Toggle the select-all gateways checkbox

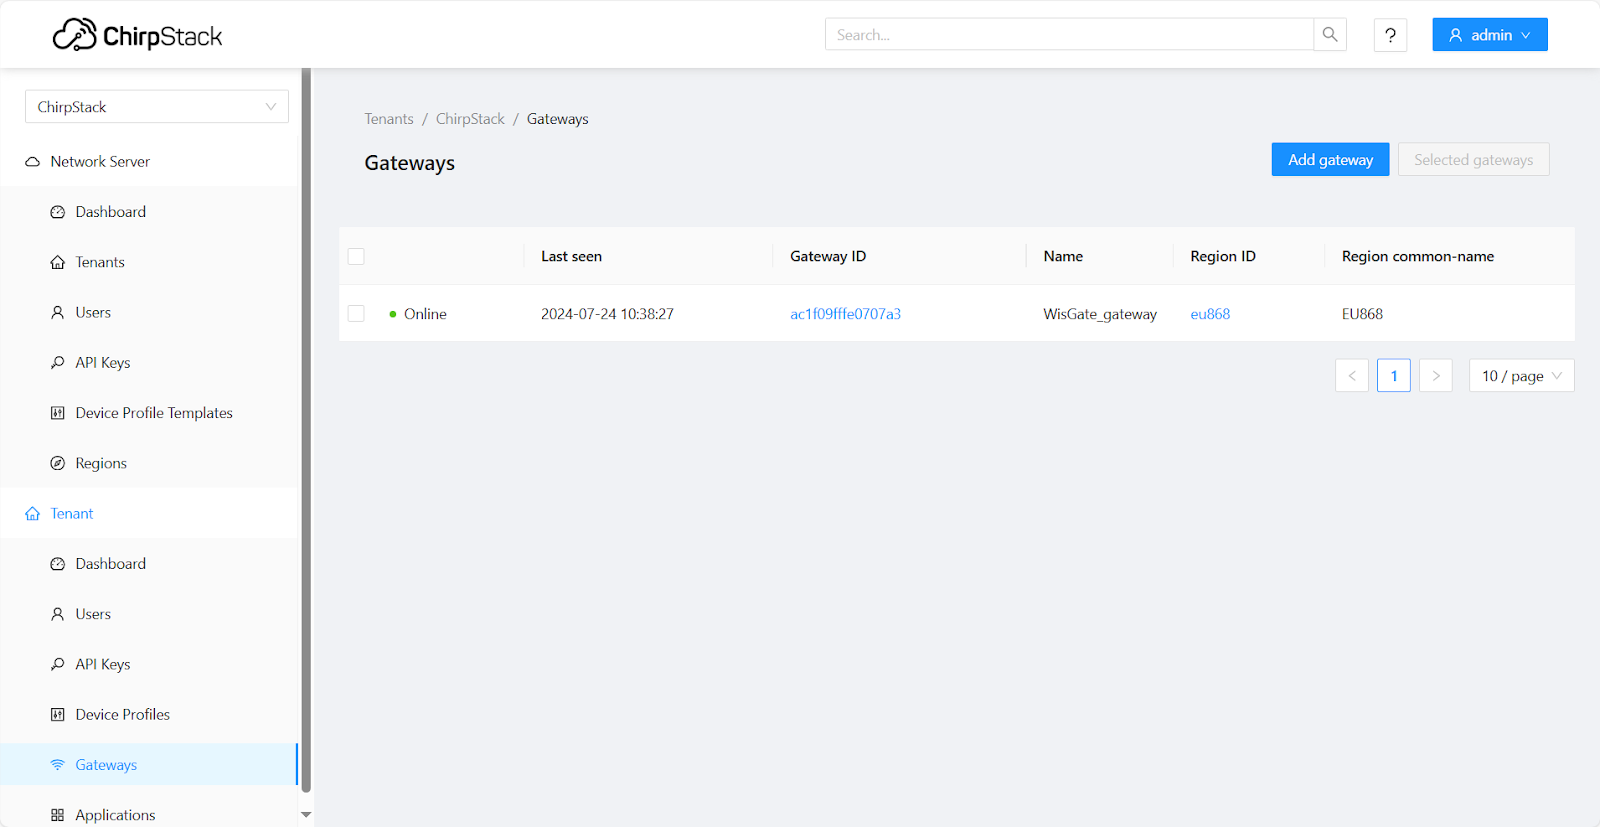(x=356, y=257)
